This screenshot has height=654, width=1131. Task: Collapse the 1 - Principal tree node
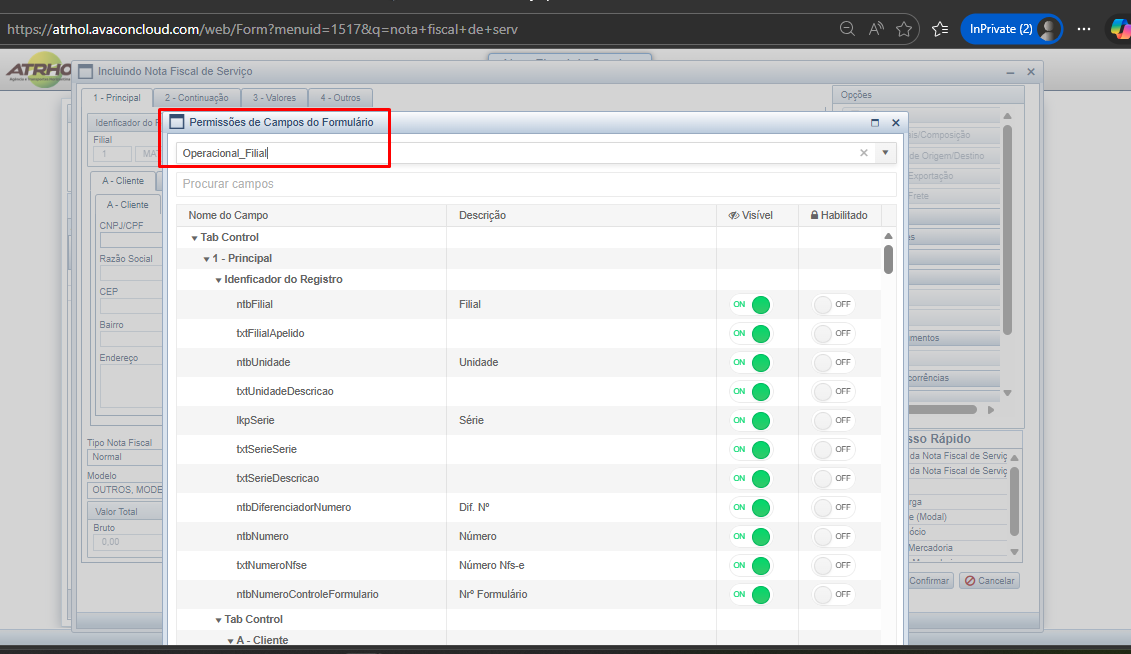click(x=206, y=259)
